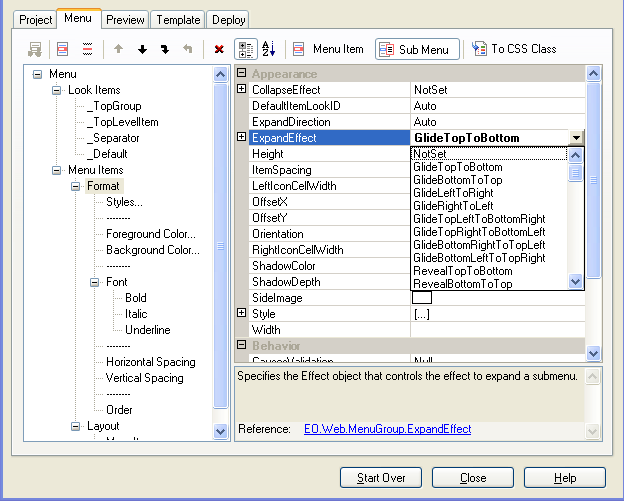The image size is (624, 501).
Task: Select the Underline tree item
Action: pyautogui.click(x=148, y=330)
